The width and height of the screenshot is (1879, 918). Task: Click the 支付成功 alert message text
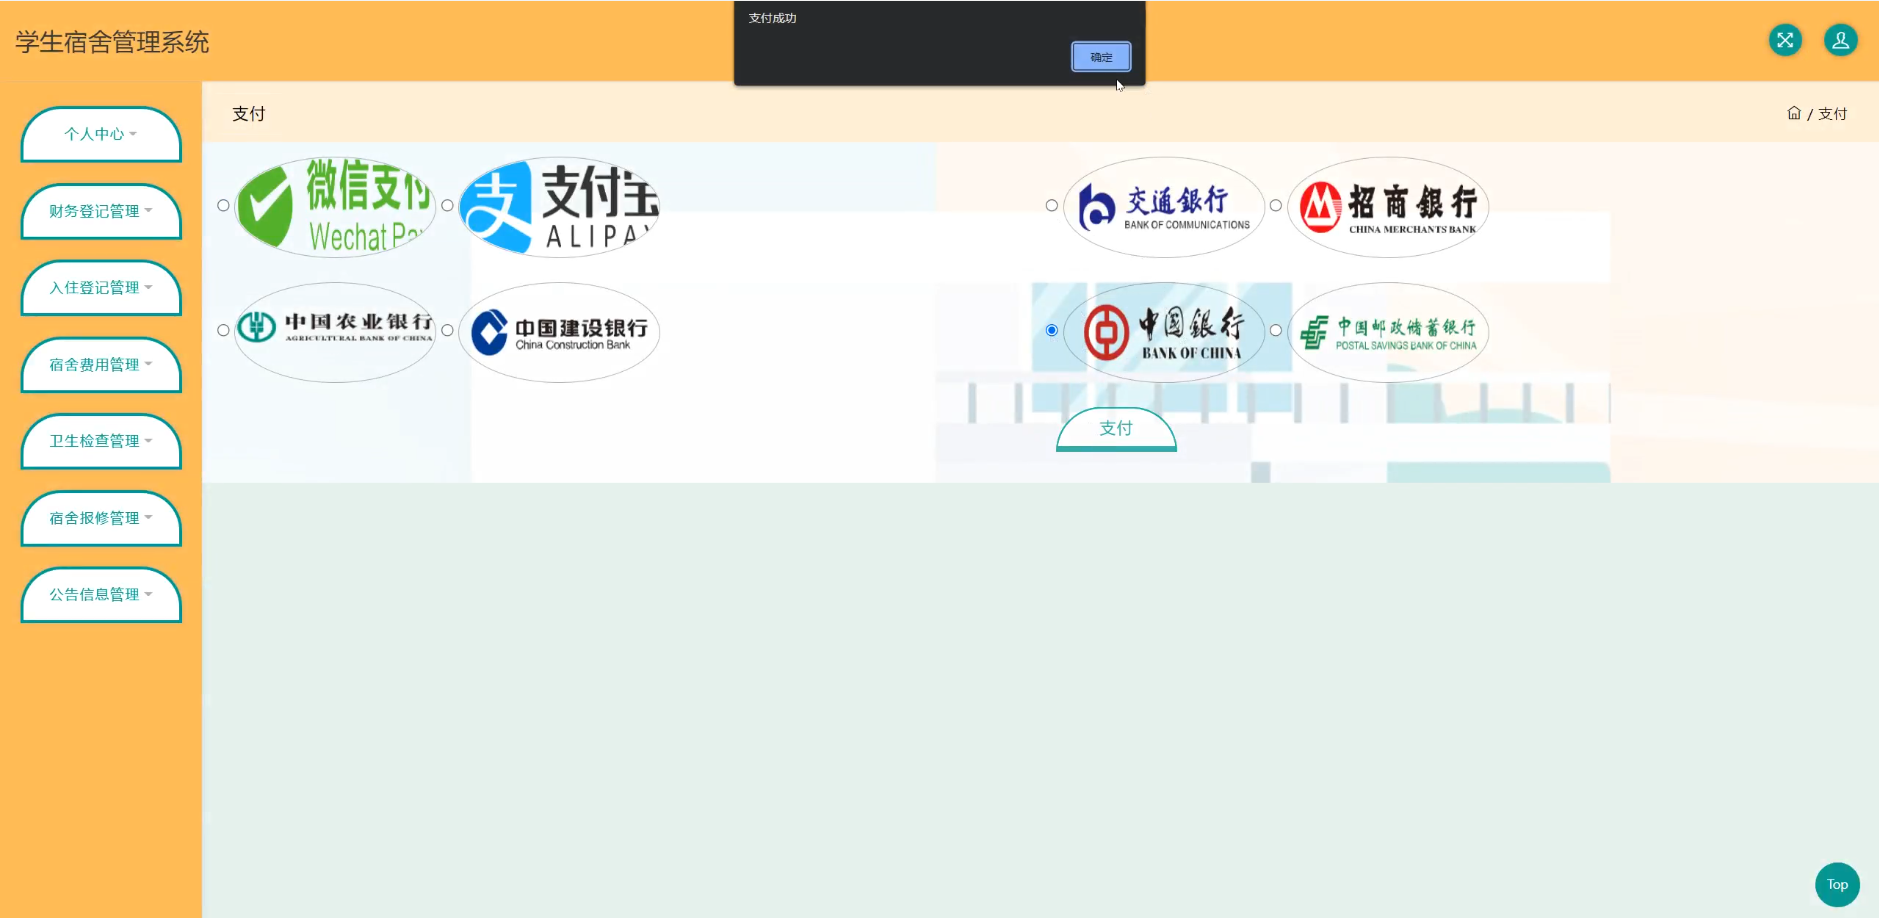(772, 18)
